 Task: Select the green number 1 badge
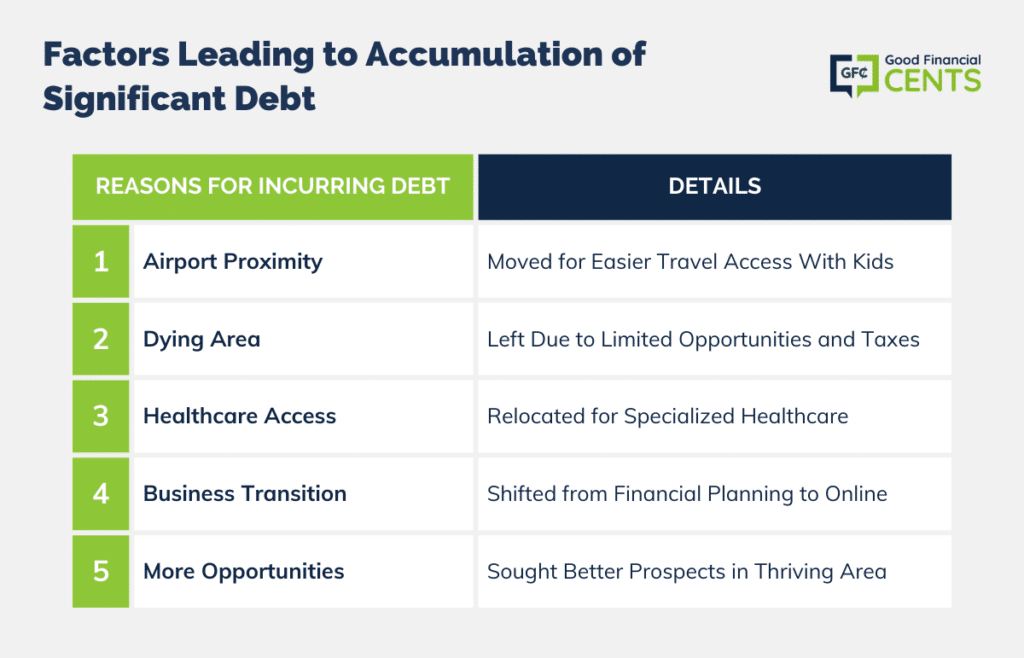coord(101,262)
